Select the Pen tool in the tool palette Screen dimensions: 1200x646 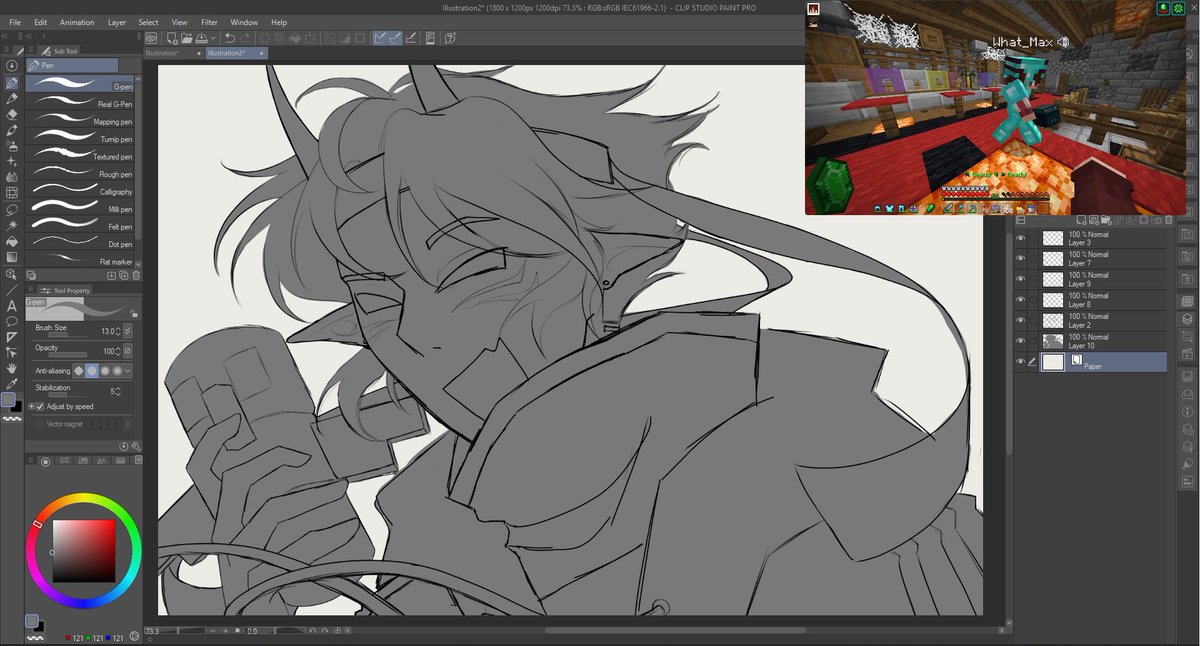pyautogui.click(x=14, y=83)
